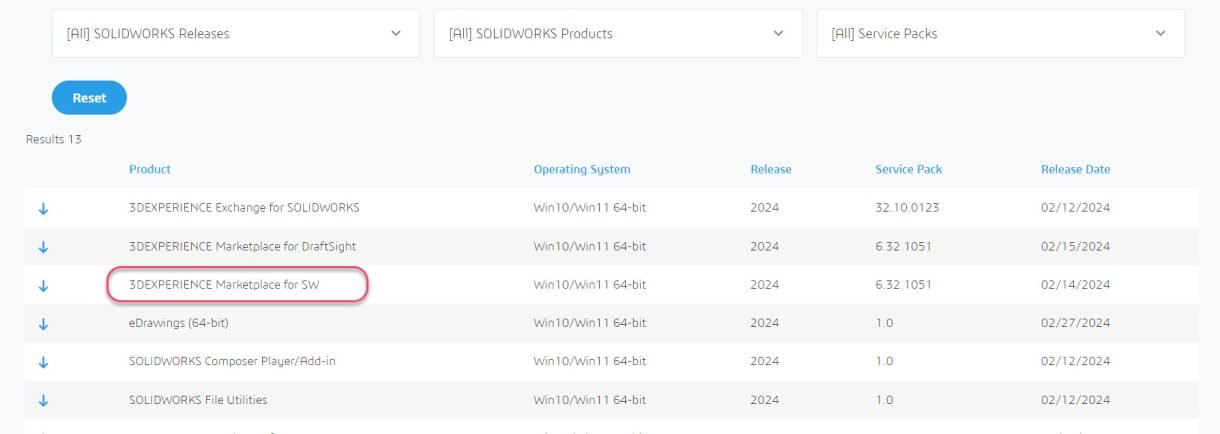Sort by the Release column header
The image size is (1220, 434).
pyautogui.click(x=771, y=169)
